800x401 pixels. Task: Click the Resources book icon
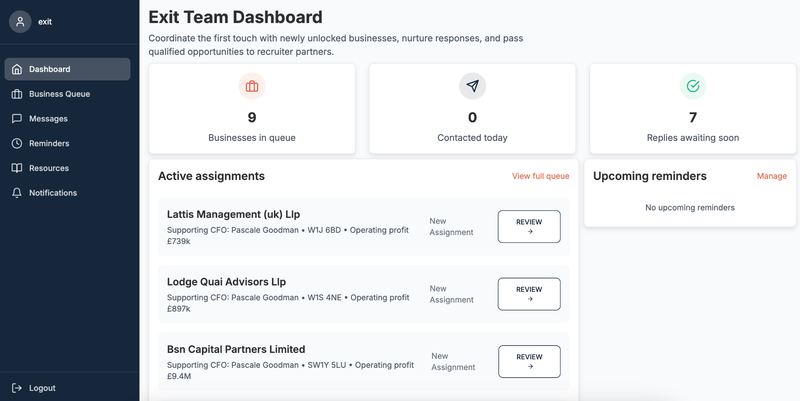17,168
